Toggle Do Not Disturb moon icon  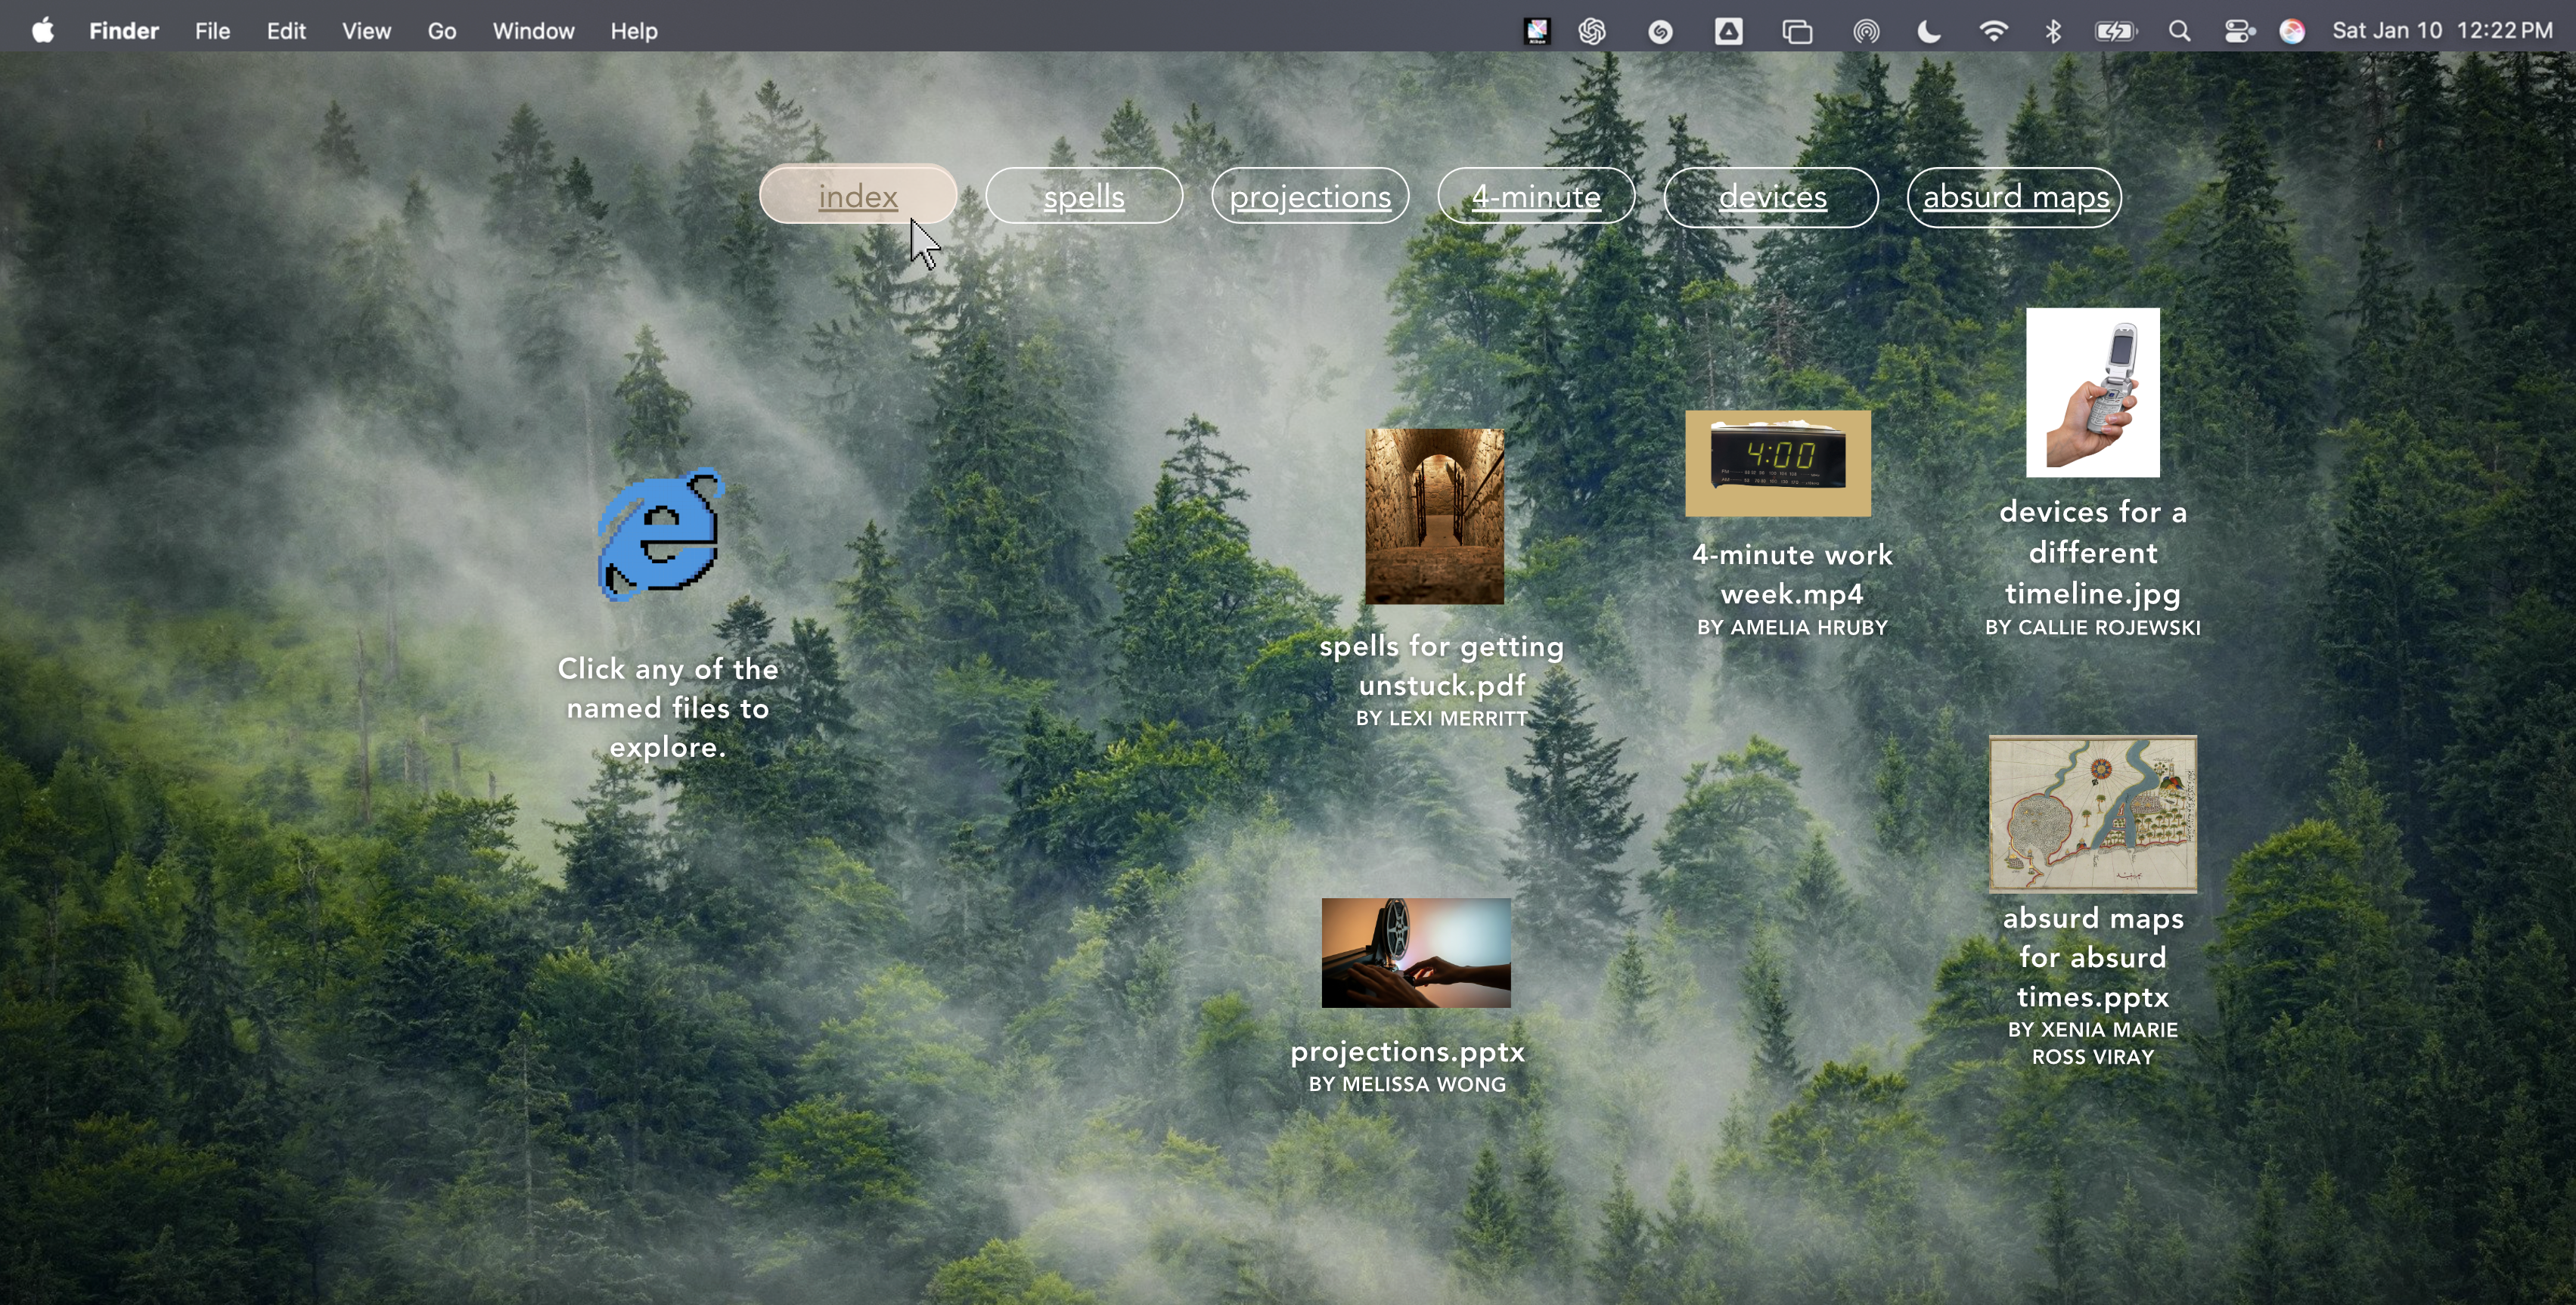(1929, 31)
